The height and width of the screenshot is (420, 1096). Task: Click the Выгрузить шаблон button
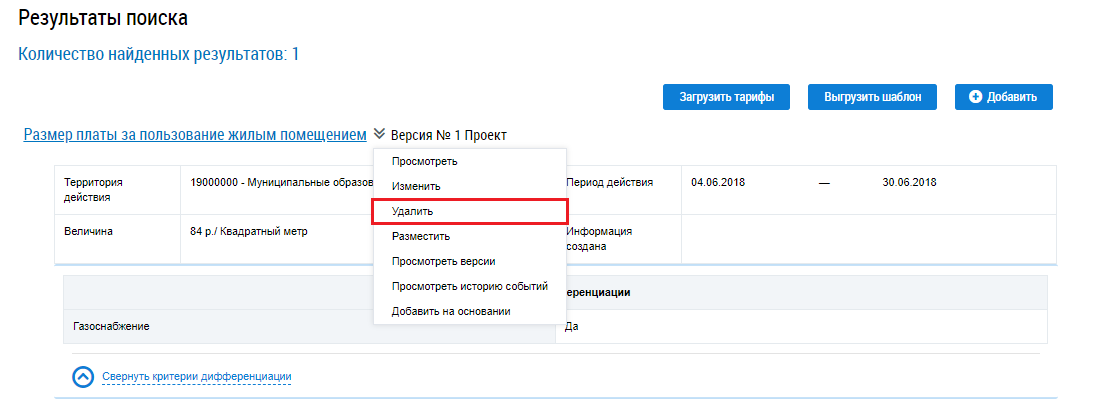tap(873, 97)
